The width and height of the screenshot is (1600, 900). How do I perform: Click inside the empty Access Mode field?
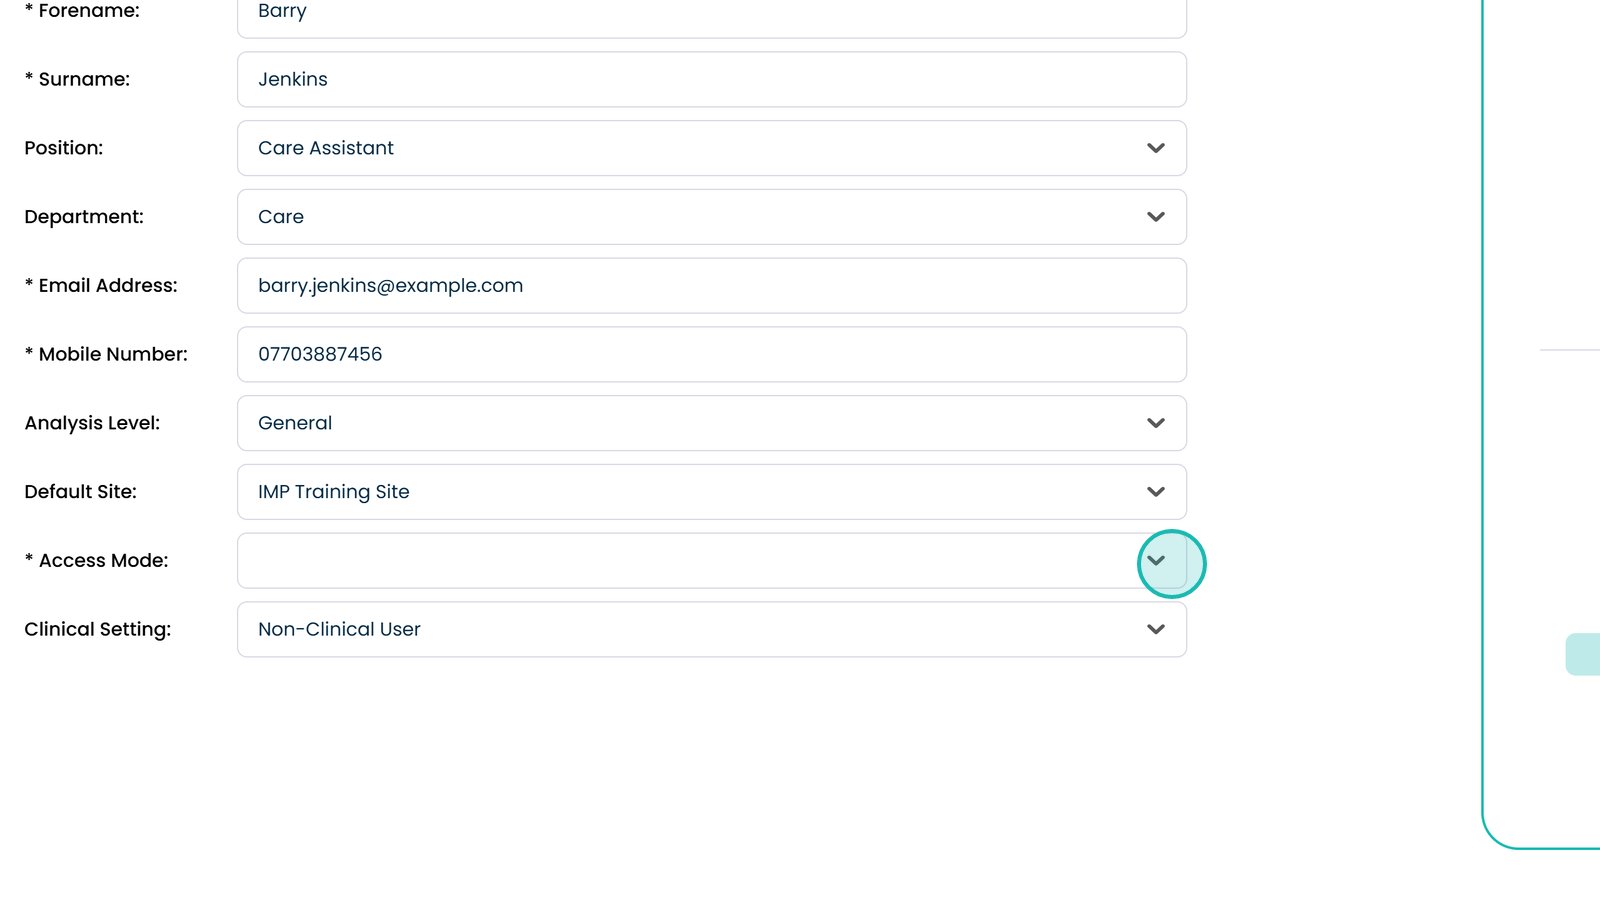(x=680, y=561)
